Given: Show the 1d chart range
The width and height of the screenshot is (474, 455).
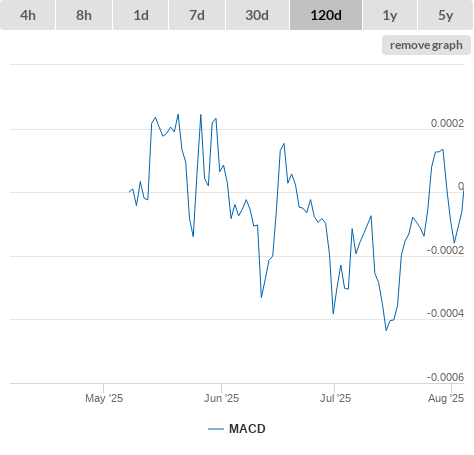Looking at the screenshot, I should coord(141,15).
